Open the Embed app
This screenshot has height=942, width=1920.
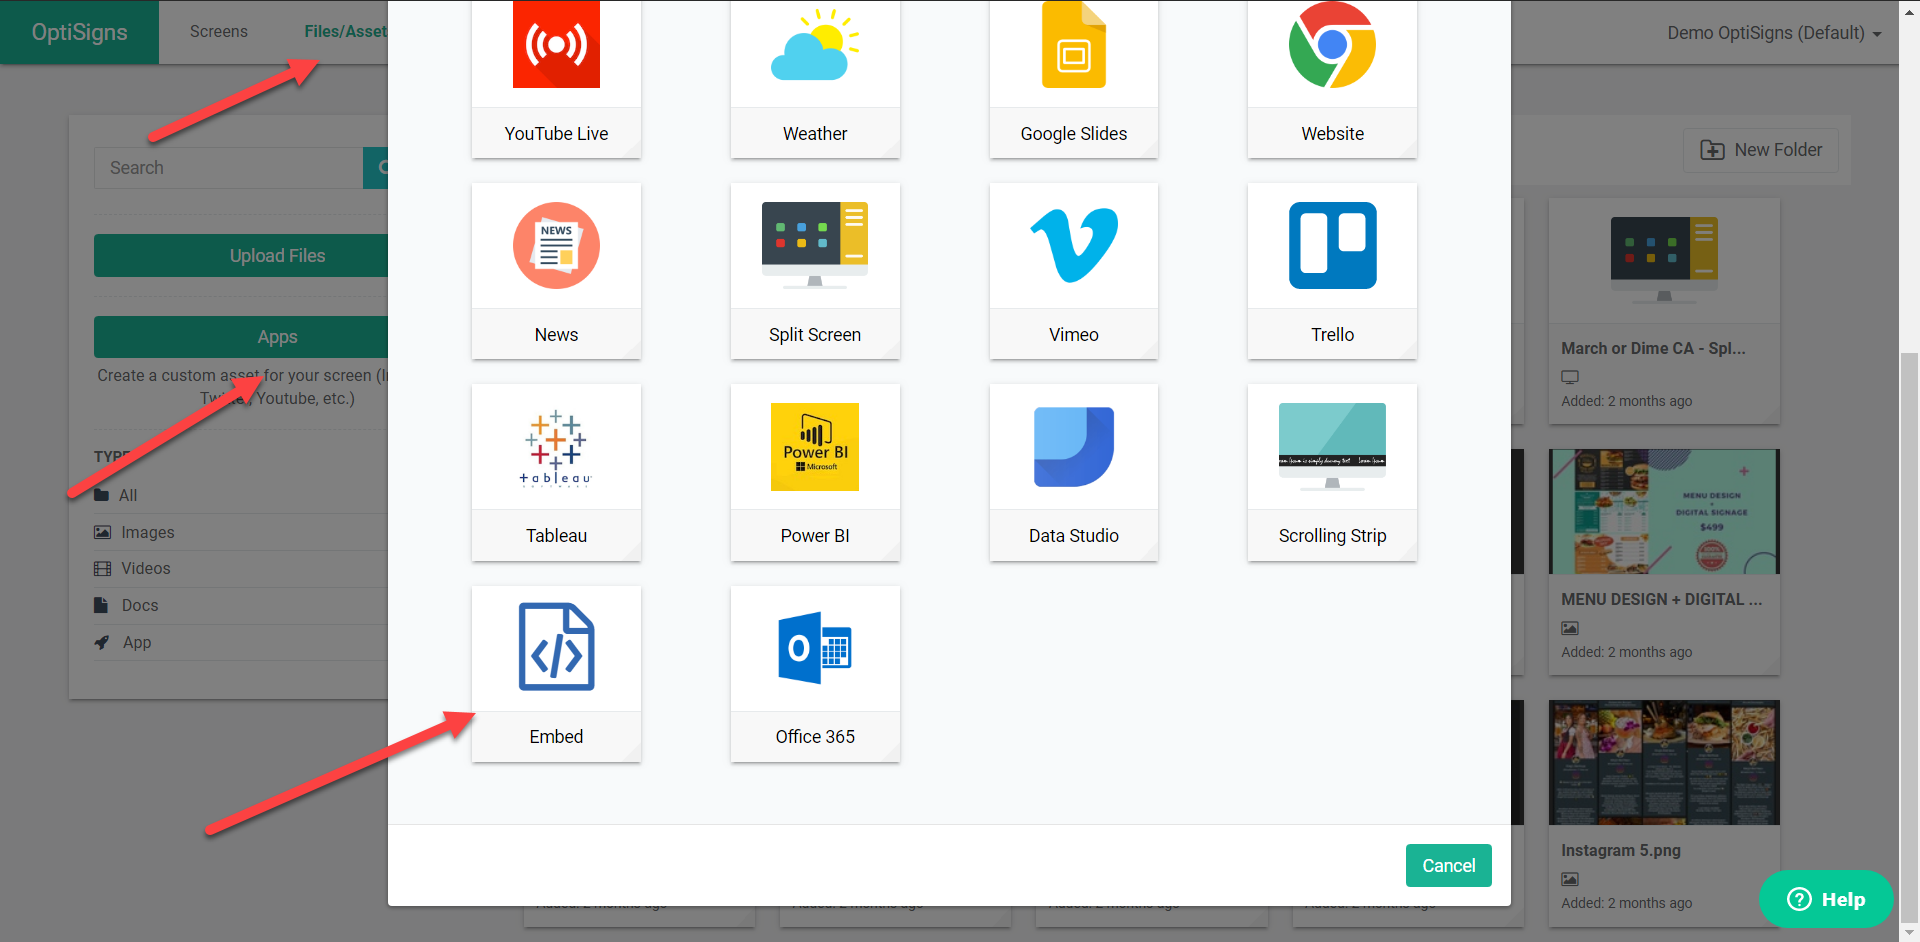[556, 674]
